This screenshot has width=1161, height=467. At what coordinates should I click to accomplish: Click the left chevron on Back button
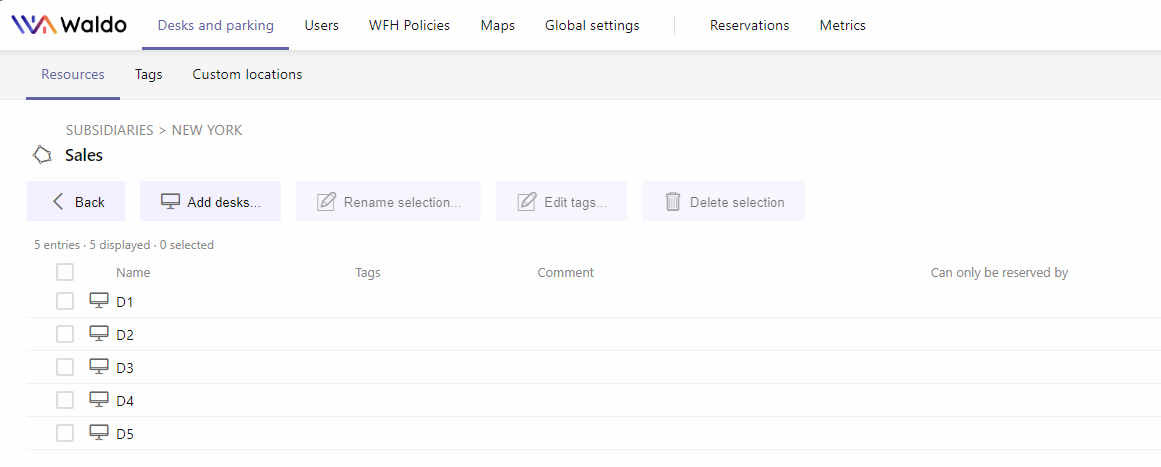pos(58,201)
